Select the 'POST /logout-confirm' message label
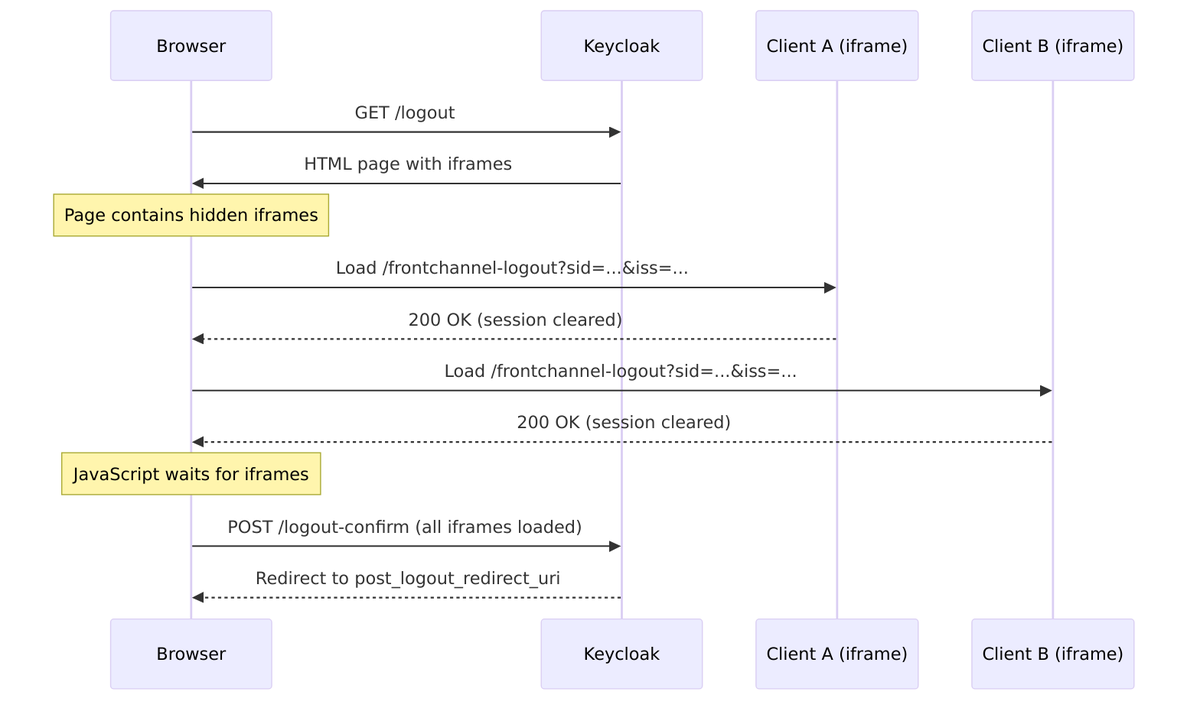Screen dimensions: 1200x708 coord(404,527)
